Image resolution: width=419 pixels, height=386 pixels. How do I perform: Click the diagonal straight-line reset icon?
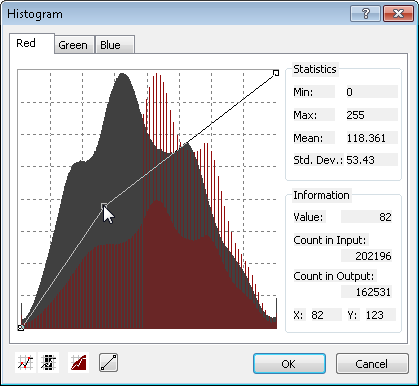(109, 363)
